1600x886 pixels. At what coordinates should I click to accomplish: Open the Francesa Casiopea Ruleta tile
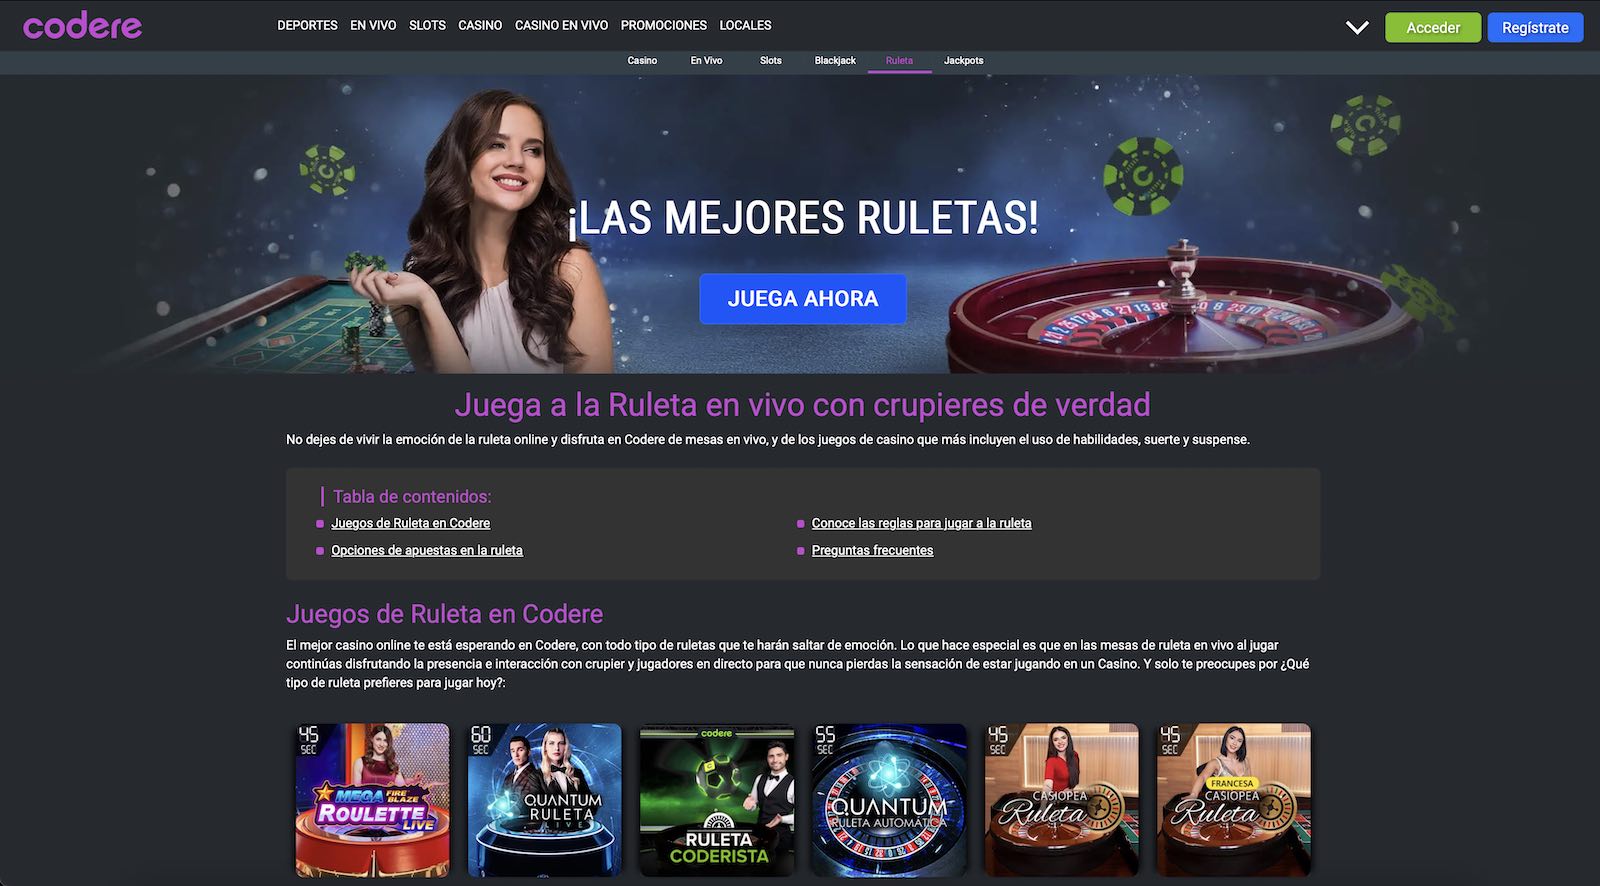tap(1234, 800)
